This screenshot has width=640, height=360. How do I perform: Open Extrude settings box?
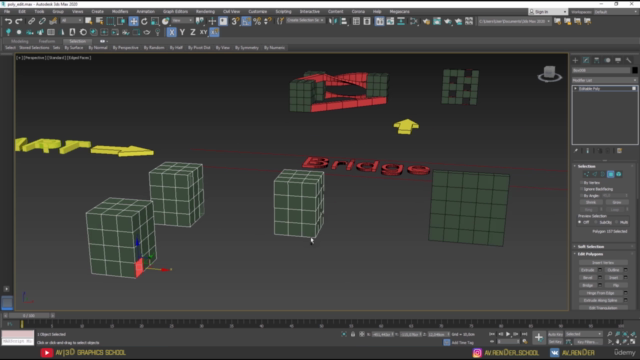click(x=600, y=270)
